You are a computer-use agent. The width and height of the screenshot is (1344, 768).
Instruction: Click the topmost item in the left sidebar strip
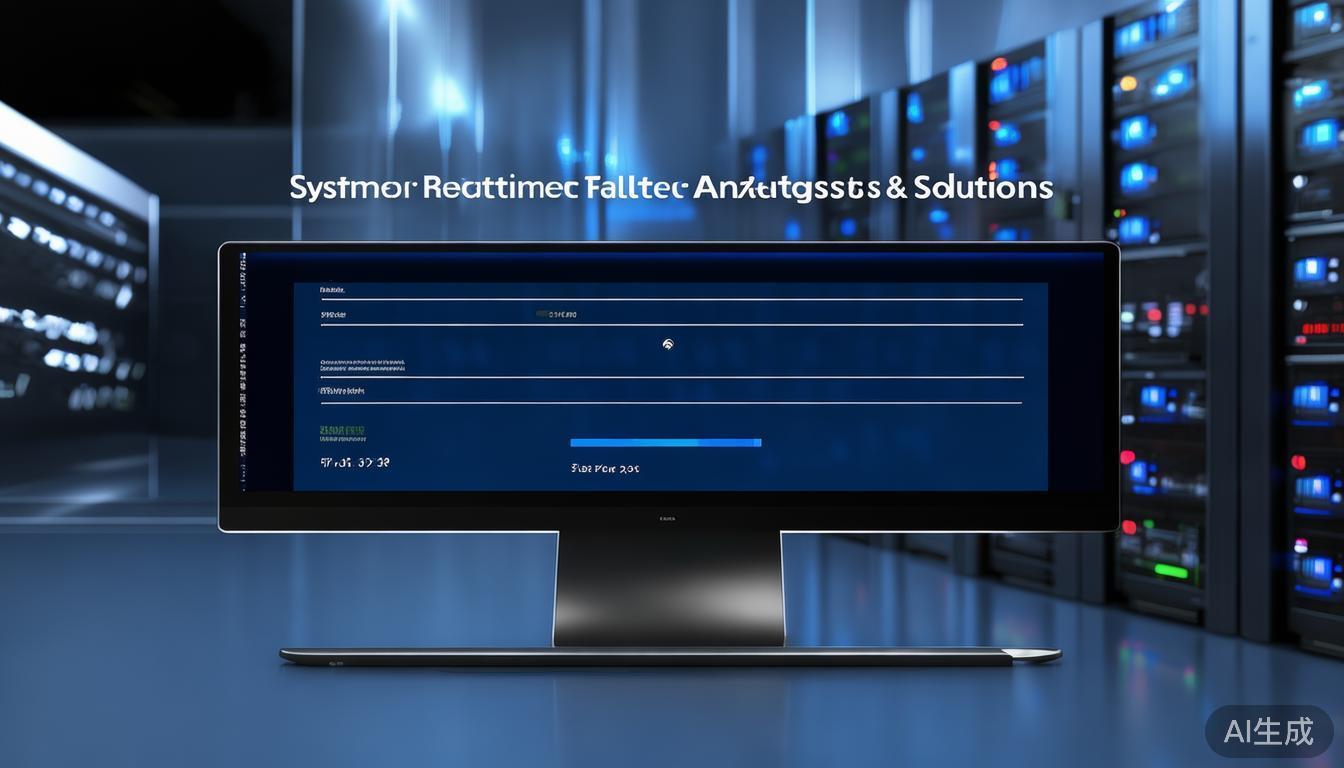click(242, 259)
